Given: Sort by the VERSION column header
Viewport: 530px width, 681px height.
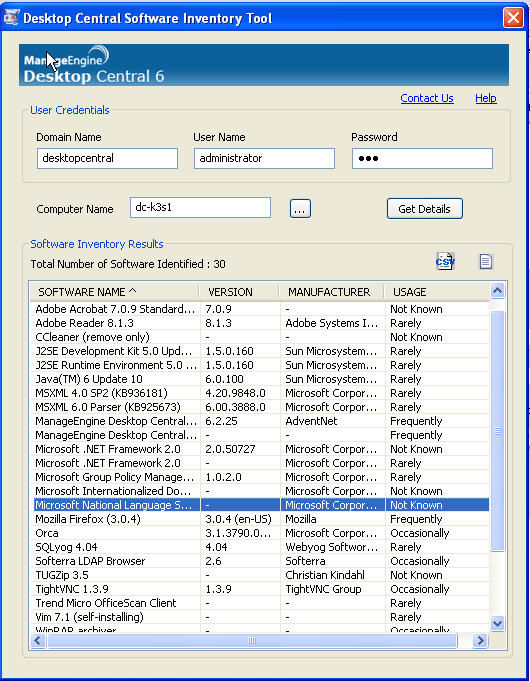Looking at the screenshot, I should tap(239, 292).
